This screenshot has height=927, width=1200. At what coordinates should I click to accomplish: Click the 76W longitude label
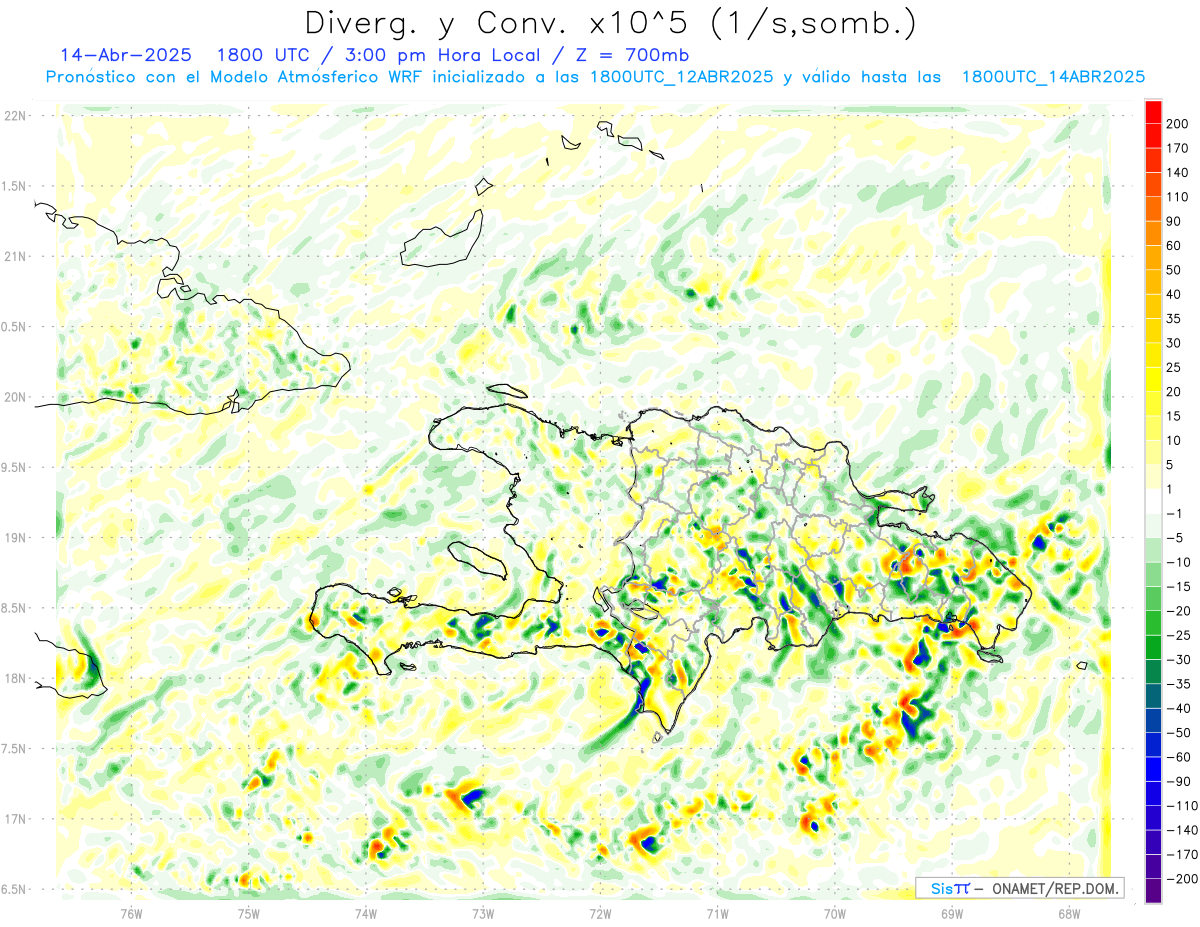coord(131,913)
